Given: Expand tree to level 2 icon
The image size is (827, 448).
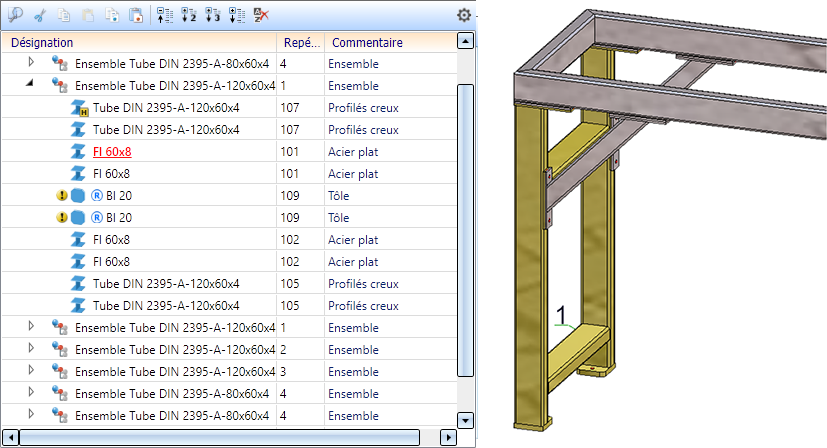Looking at the screenshot, I should (189, 15).
